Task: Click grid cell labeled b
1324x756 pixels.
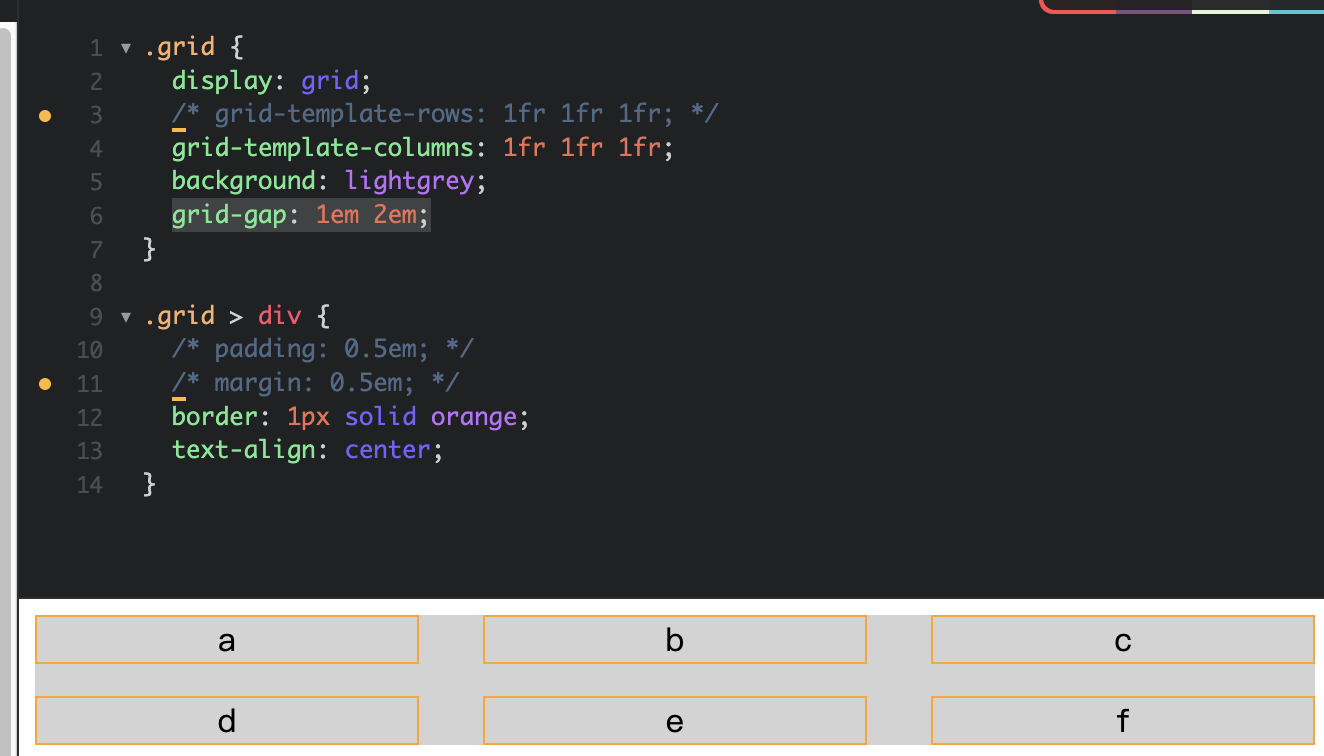Action: click(x=675, y=640)
